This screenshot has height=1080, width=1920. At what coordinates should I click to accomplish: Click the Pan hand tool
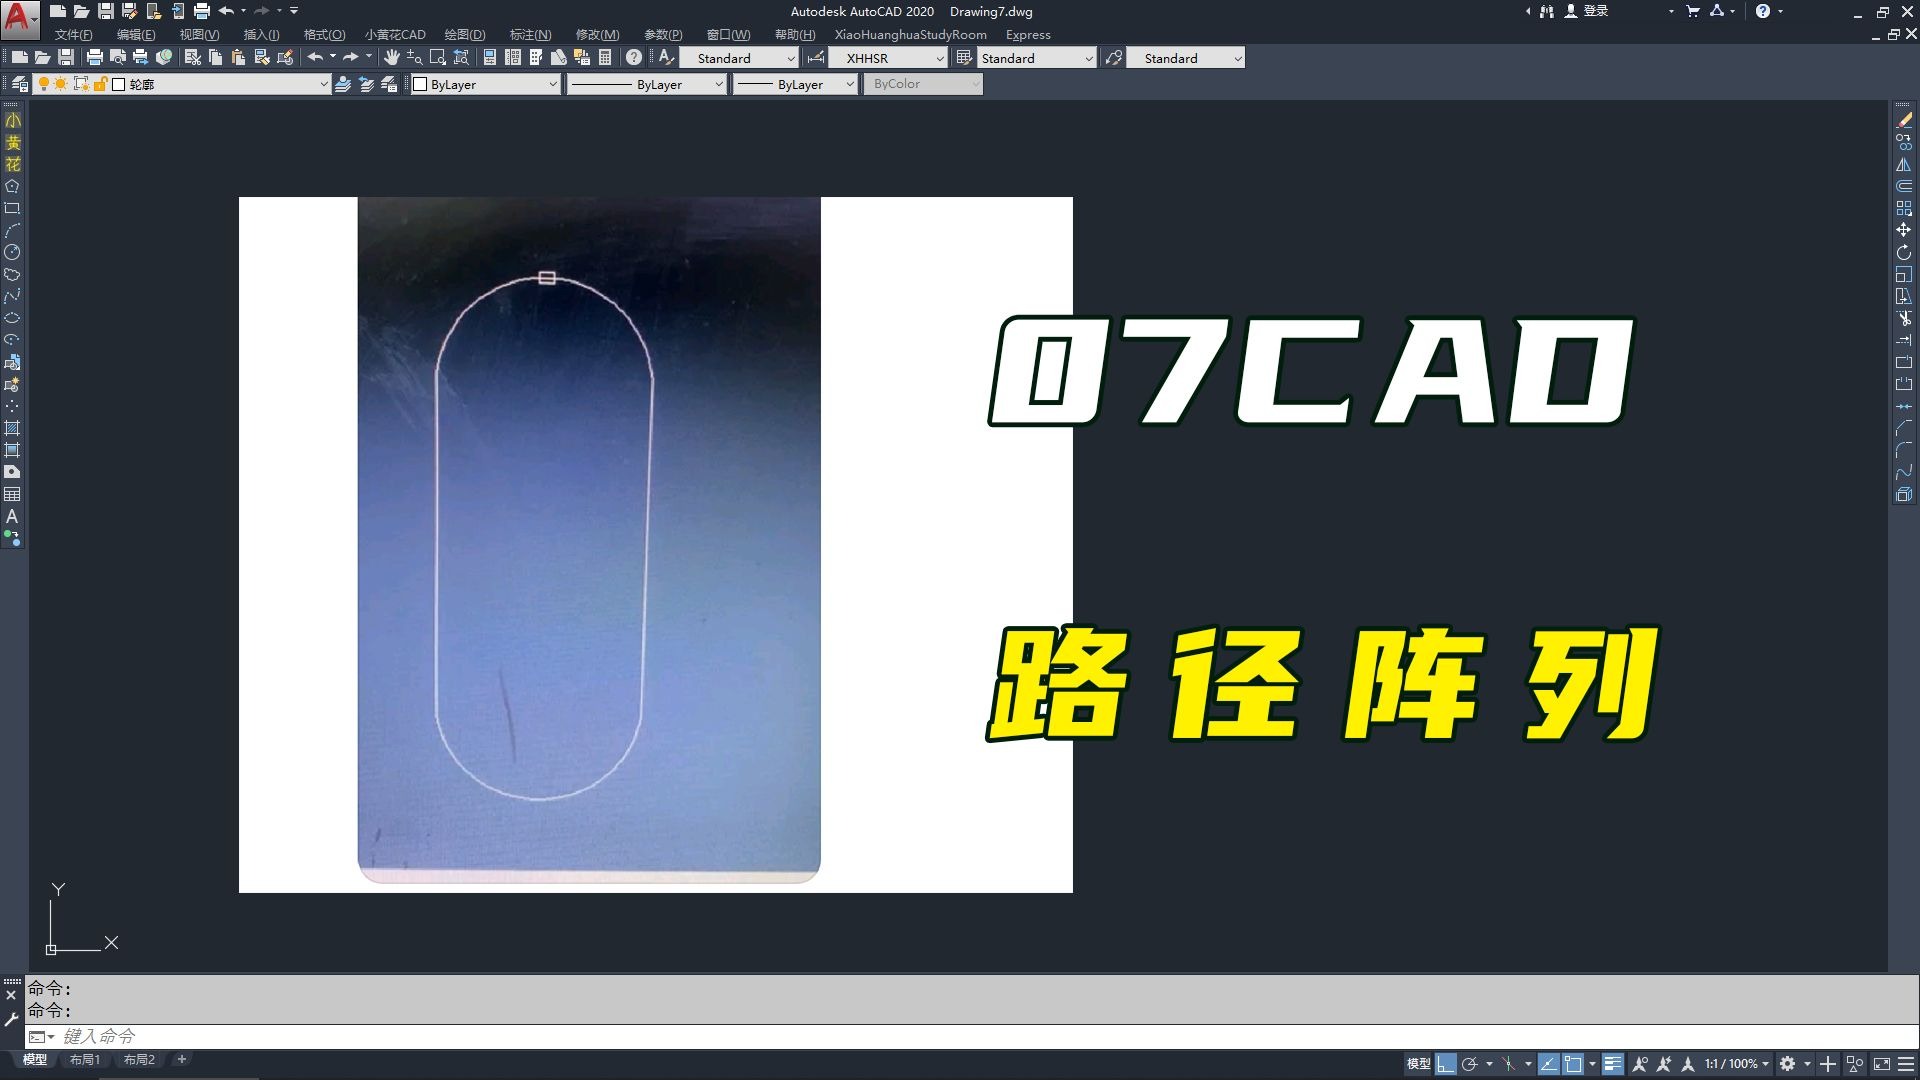392,58
